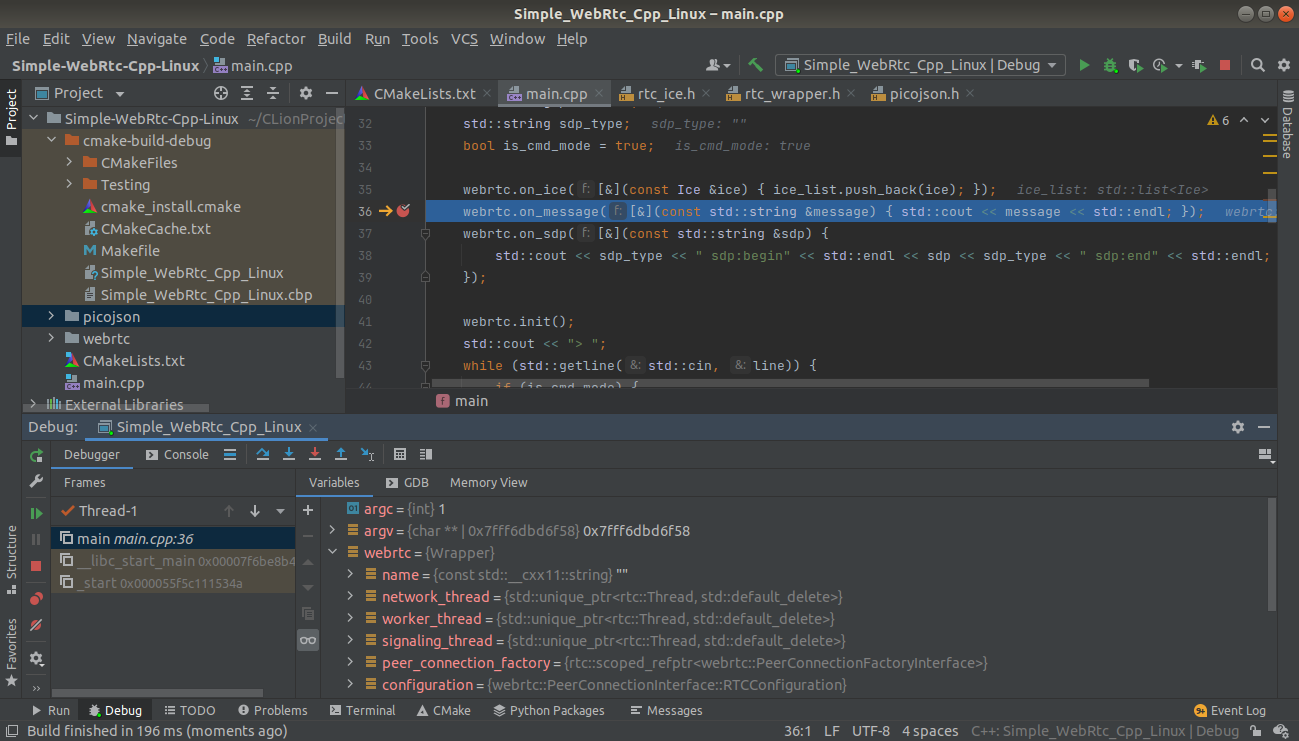Open the Memory View tab
This screenshot has width=1299, height=741.
488,482
